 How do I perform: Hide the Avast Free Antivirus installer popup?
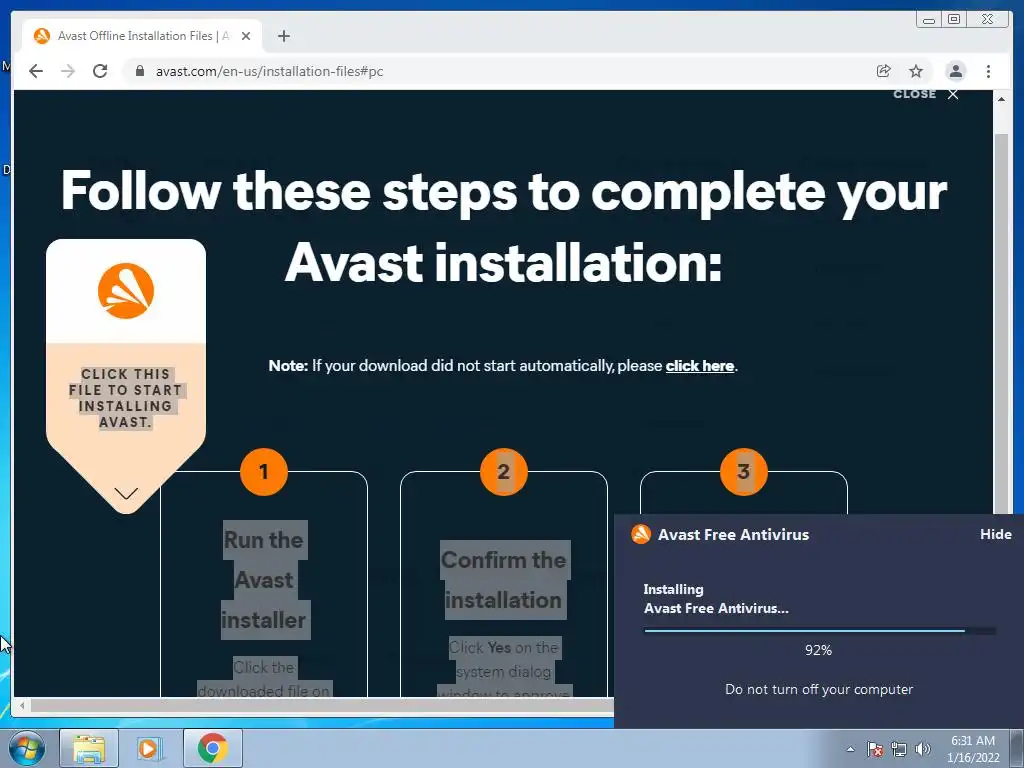click(995, 534)
